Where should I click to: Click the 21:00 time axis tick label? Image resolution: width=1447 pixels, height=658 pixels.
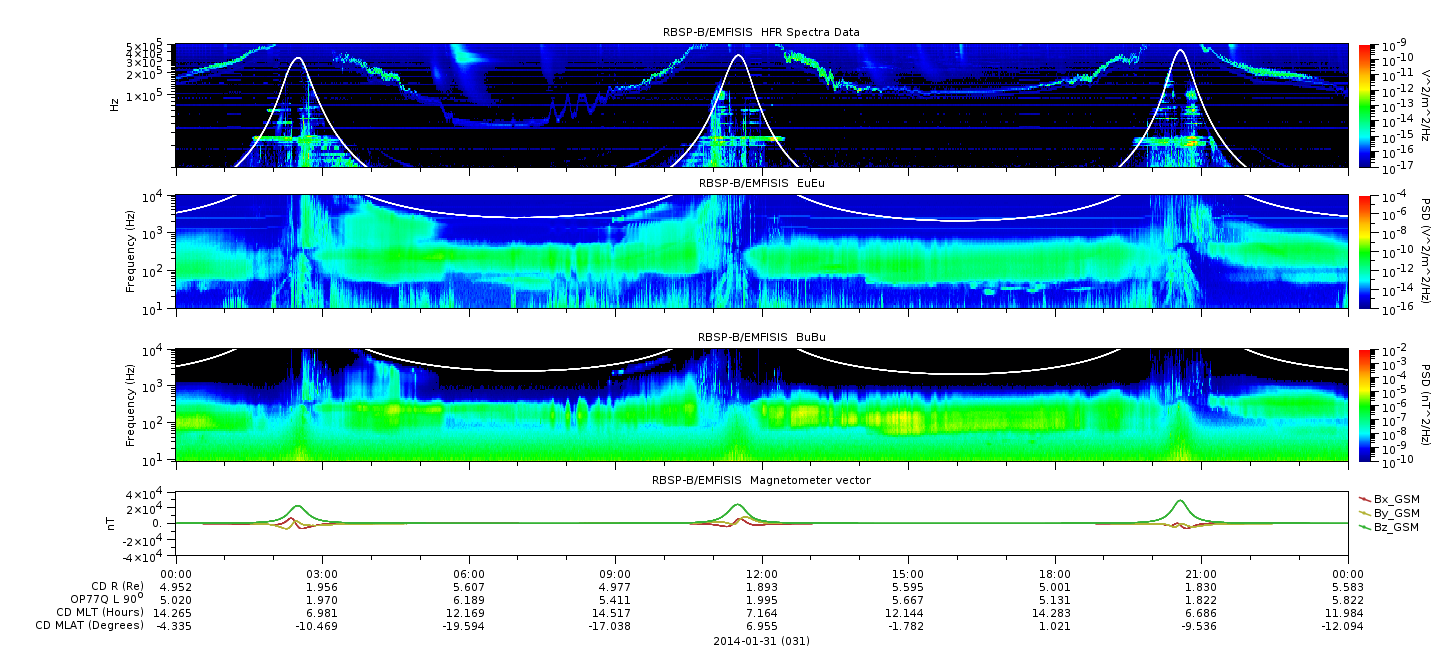[1201, 573]
